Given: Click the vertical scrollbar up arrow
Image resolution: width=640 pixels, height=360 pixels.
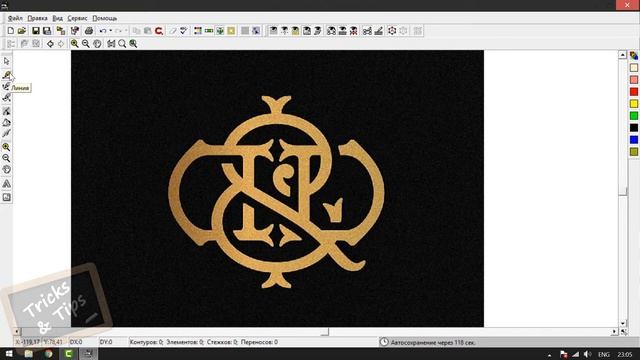Looking at the screenshot, I should point(622,55).
